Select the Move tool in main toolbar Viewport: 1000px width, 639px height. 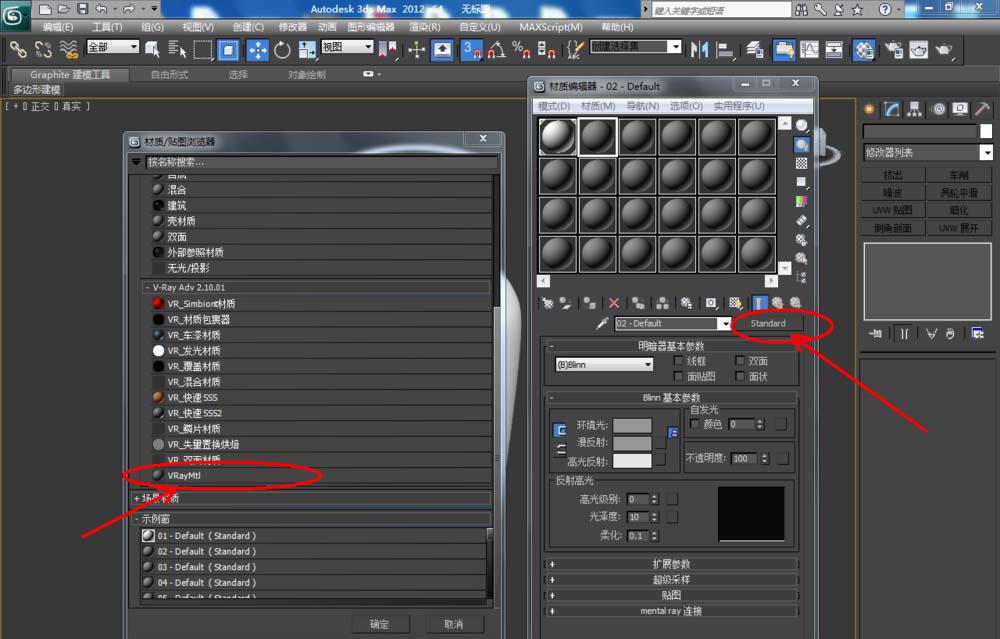pos(257,50)
